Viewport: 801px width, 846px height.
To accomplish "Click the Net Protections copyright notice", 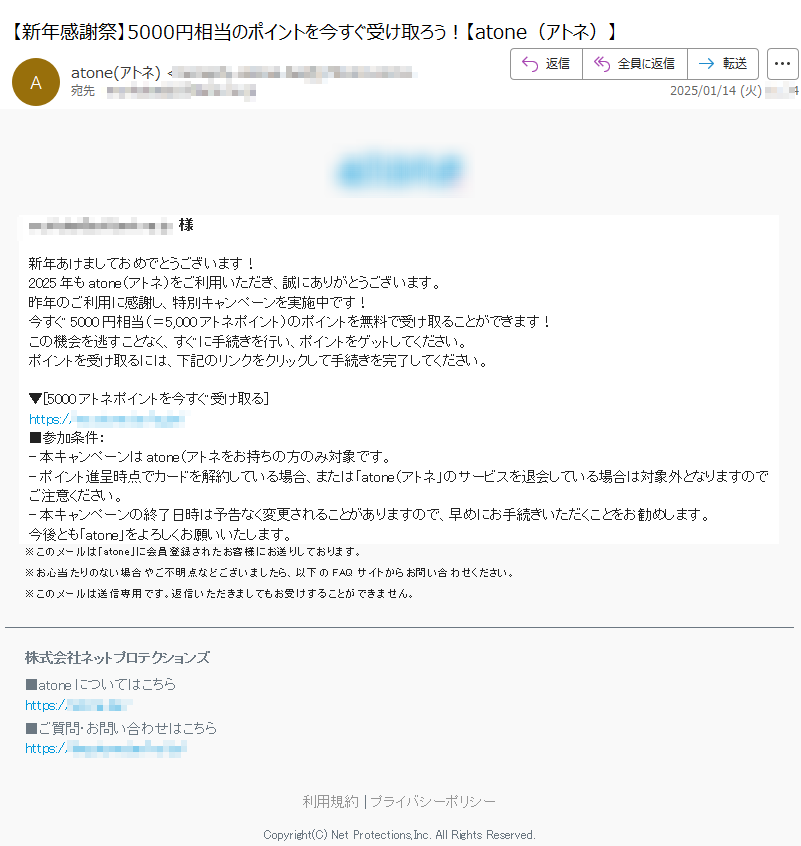I will click(399, 835).
